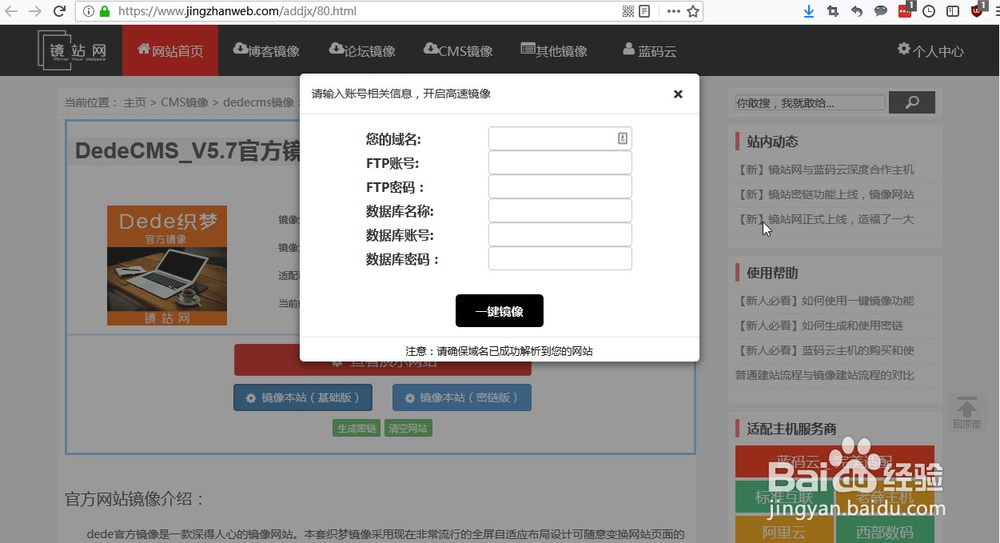
Task: Open the history clock icon
Action: tap(929, 11)
